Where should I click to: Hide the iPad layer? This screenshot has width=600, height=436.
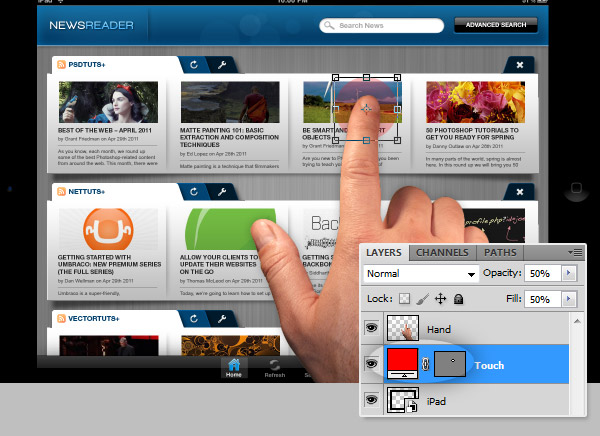pos(372,400)
